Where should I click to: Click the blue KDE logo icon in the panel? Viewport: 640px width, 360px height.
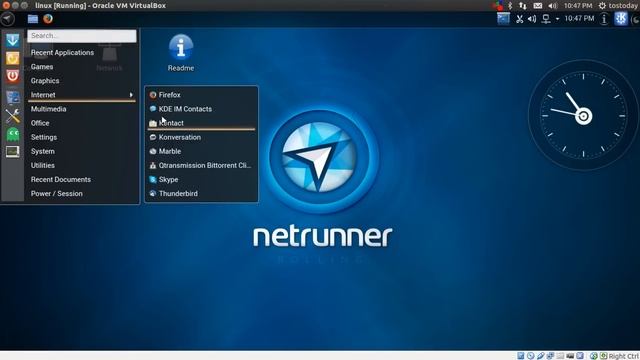[621, 18]
